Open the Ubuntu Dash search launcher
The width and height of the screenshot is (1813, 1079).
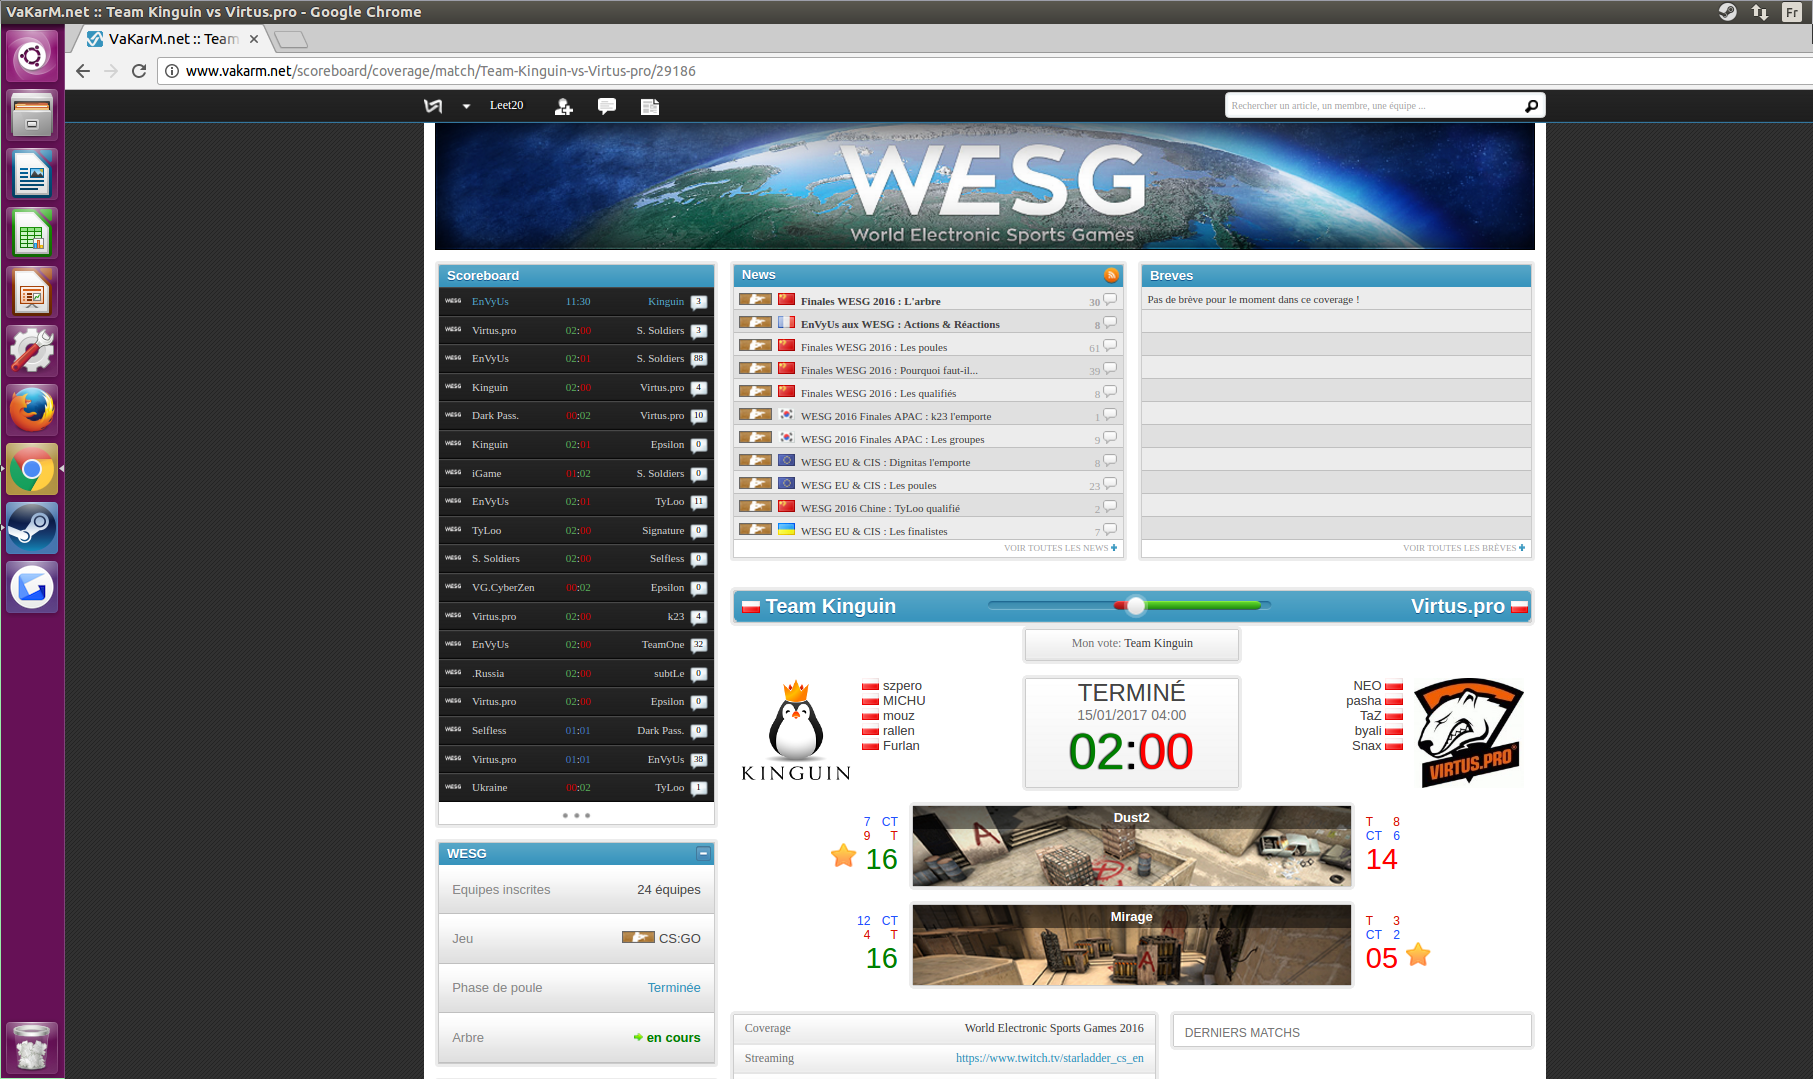pos(32,55)
